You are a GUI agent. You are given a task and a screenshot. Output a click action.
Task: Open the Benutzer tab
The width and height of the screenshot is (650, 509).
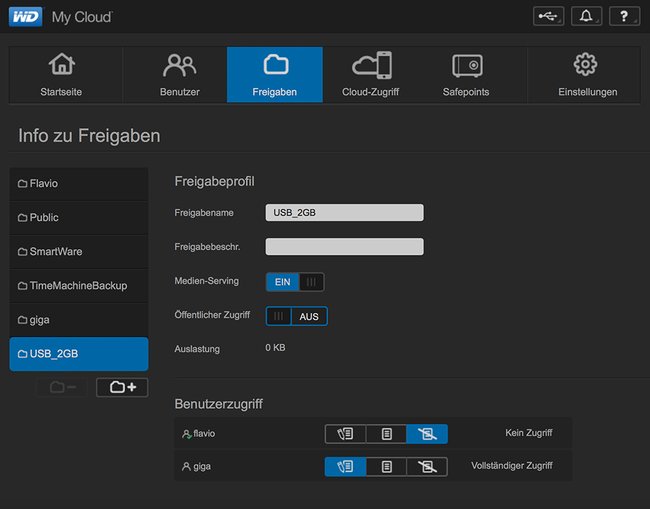coord(179,75)
